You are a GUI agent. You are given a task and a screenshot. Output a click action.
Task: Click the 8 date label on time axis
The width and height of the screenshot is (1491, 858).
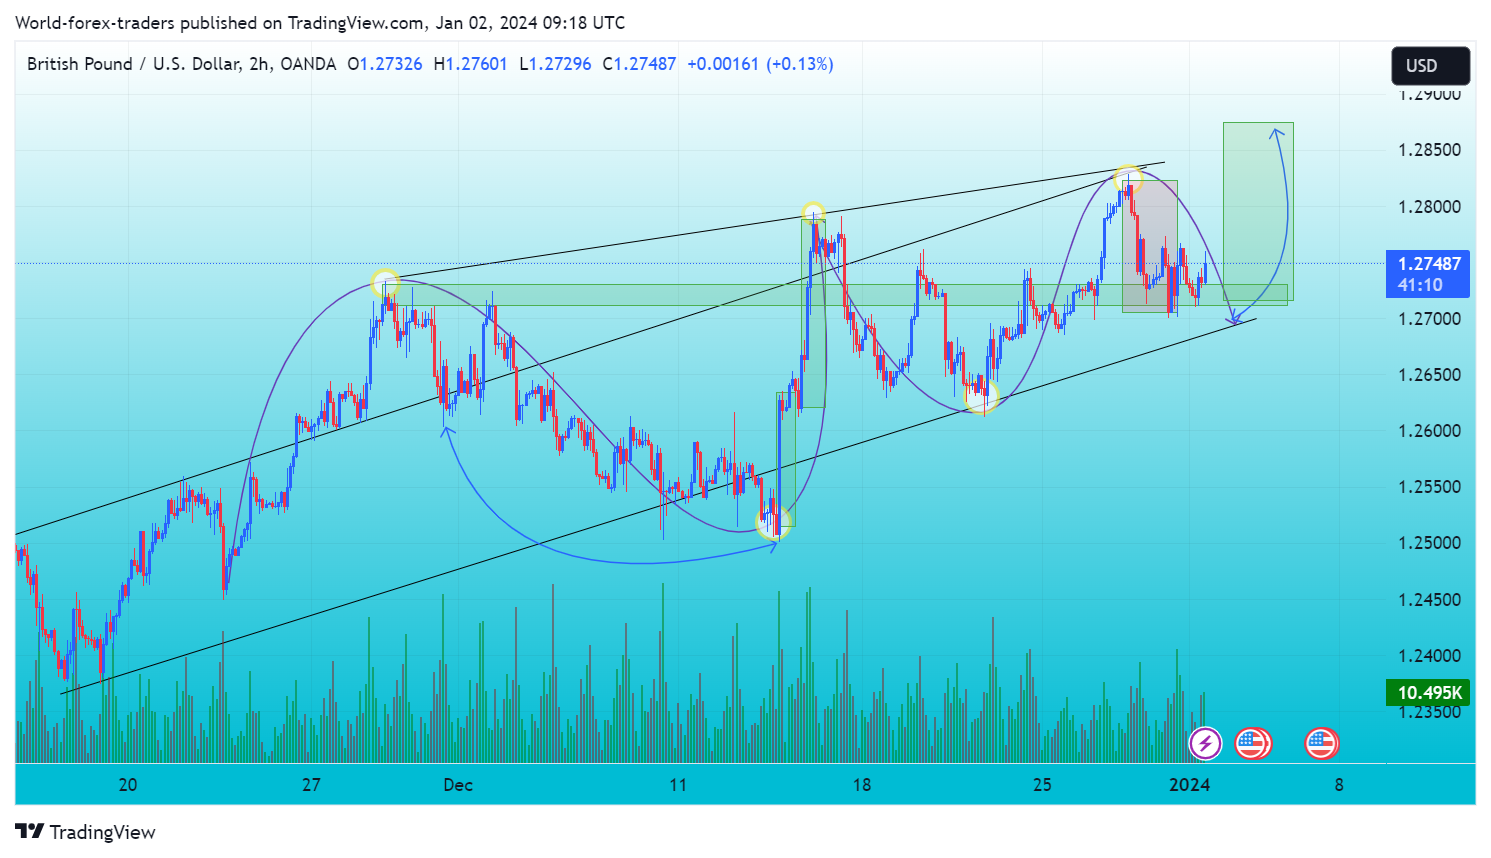(x=1339, y=785)
